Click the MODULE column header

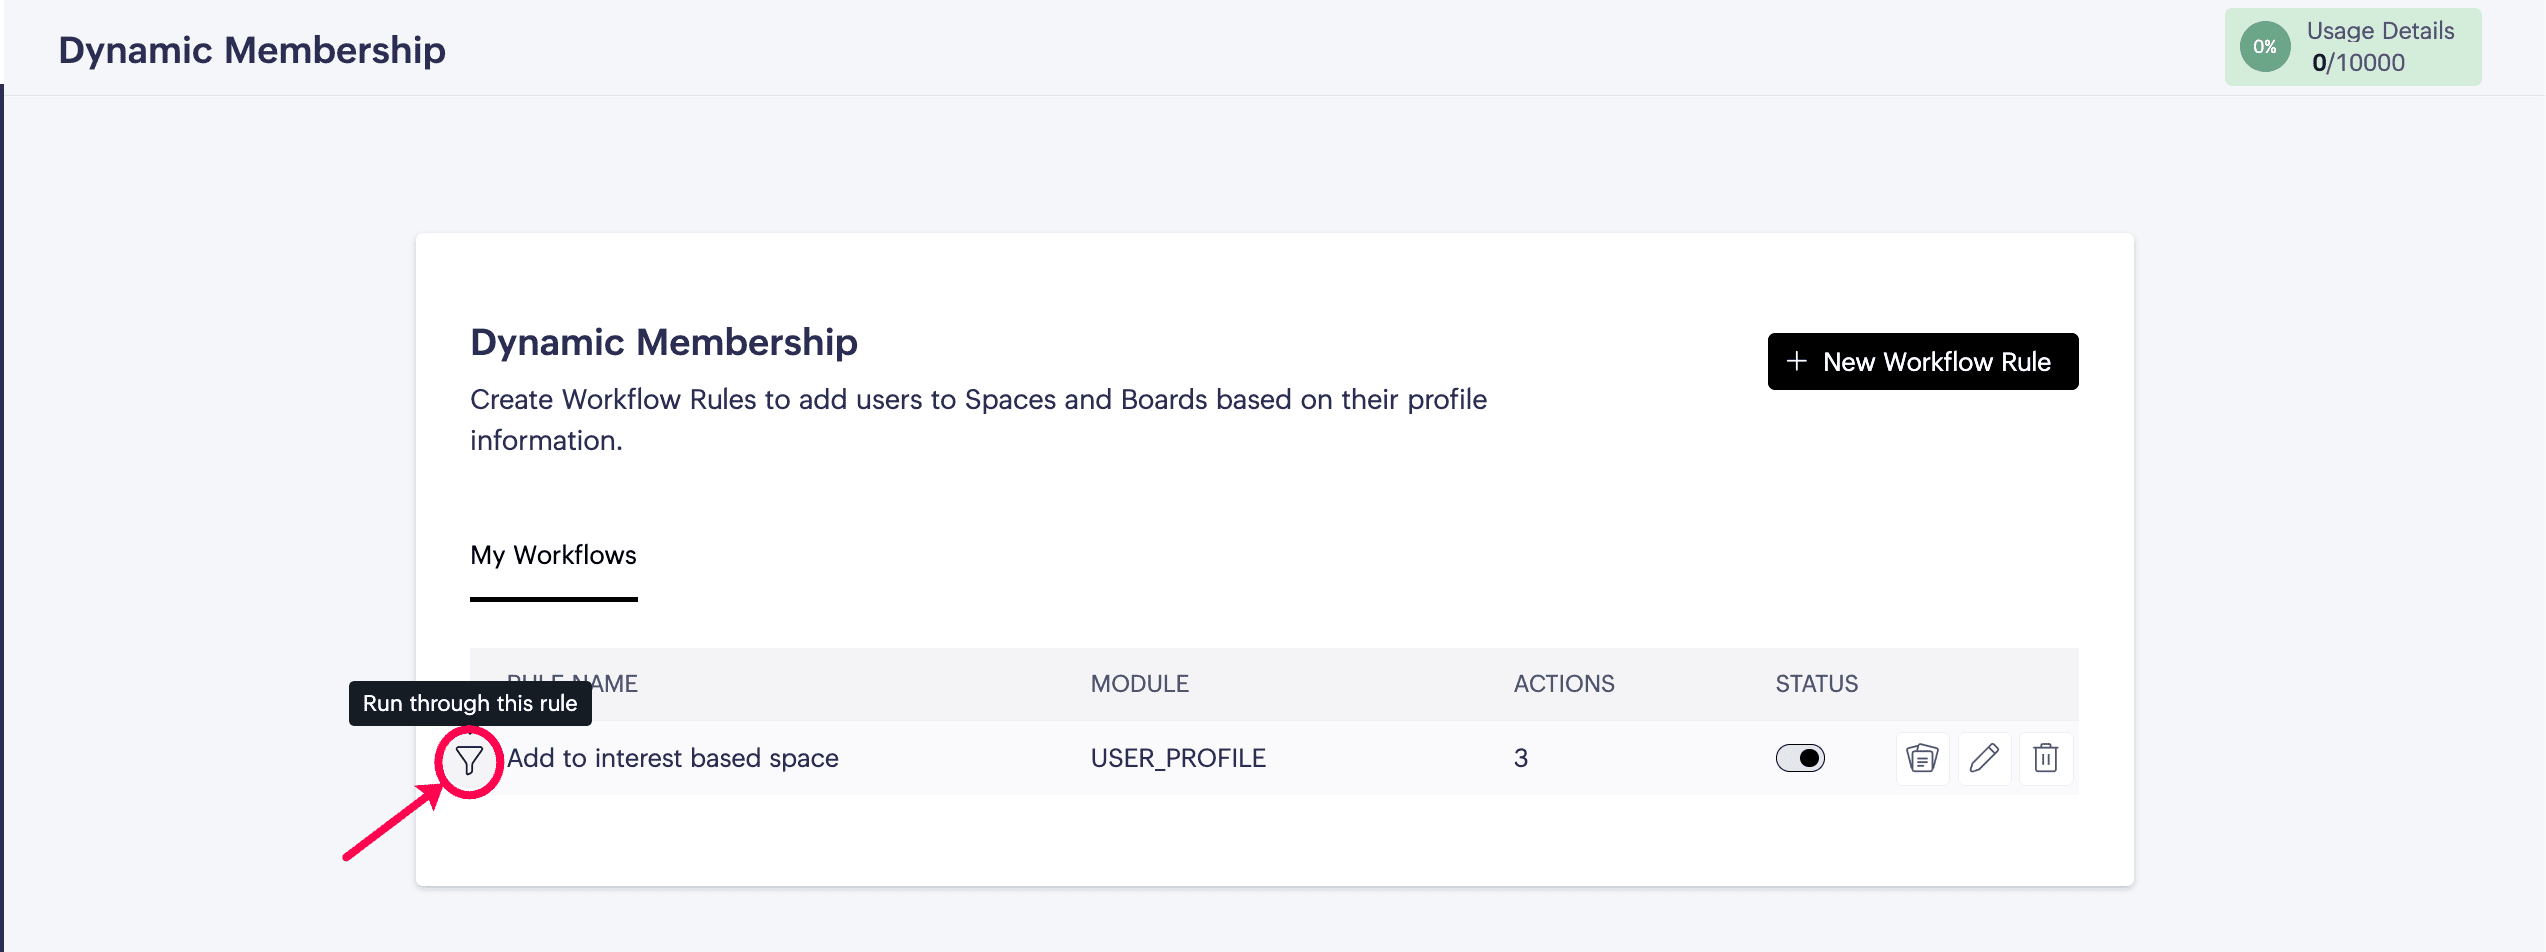(1139, 684)
